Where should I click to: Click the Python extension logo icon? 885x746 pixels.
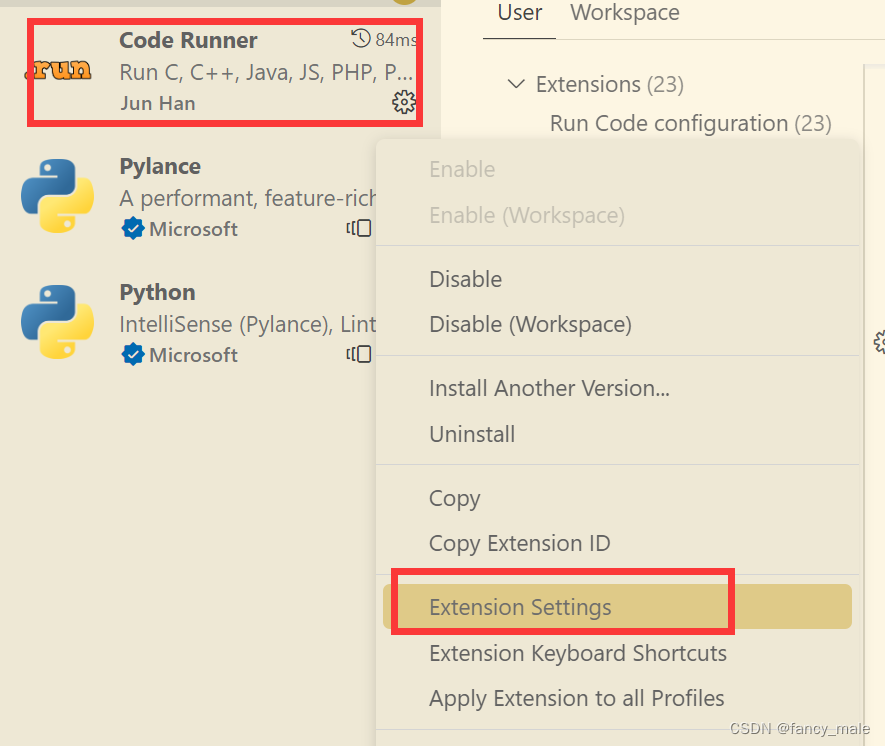point(57,321)
